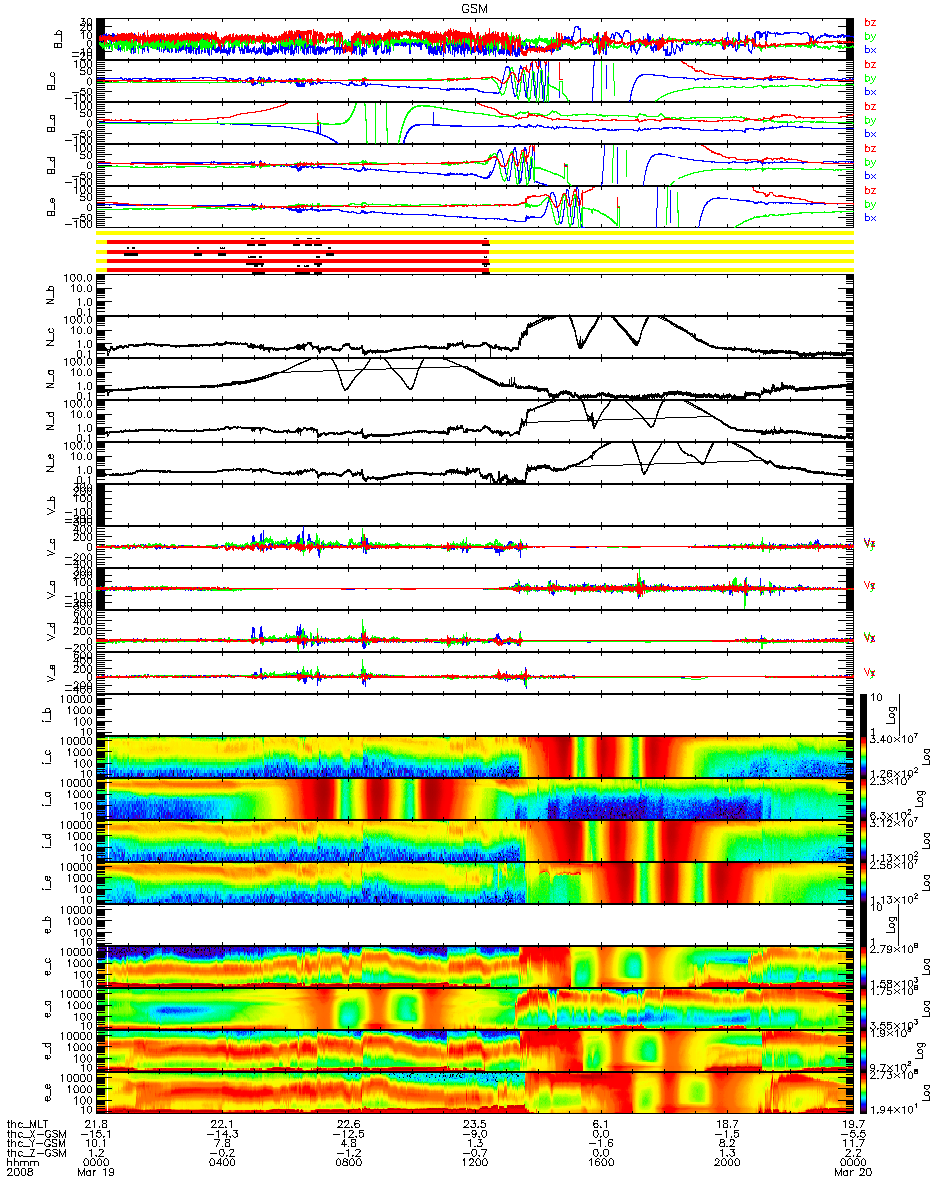Select the V_c velocity panel label
The height and width of the screenshot is (1200, 930).
click(x=49, y=547)
